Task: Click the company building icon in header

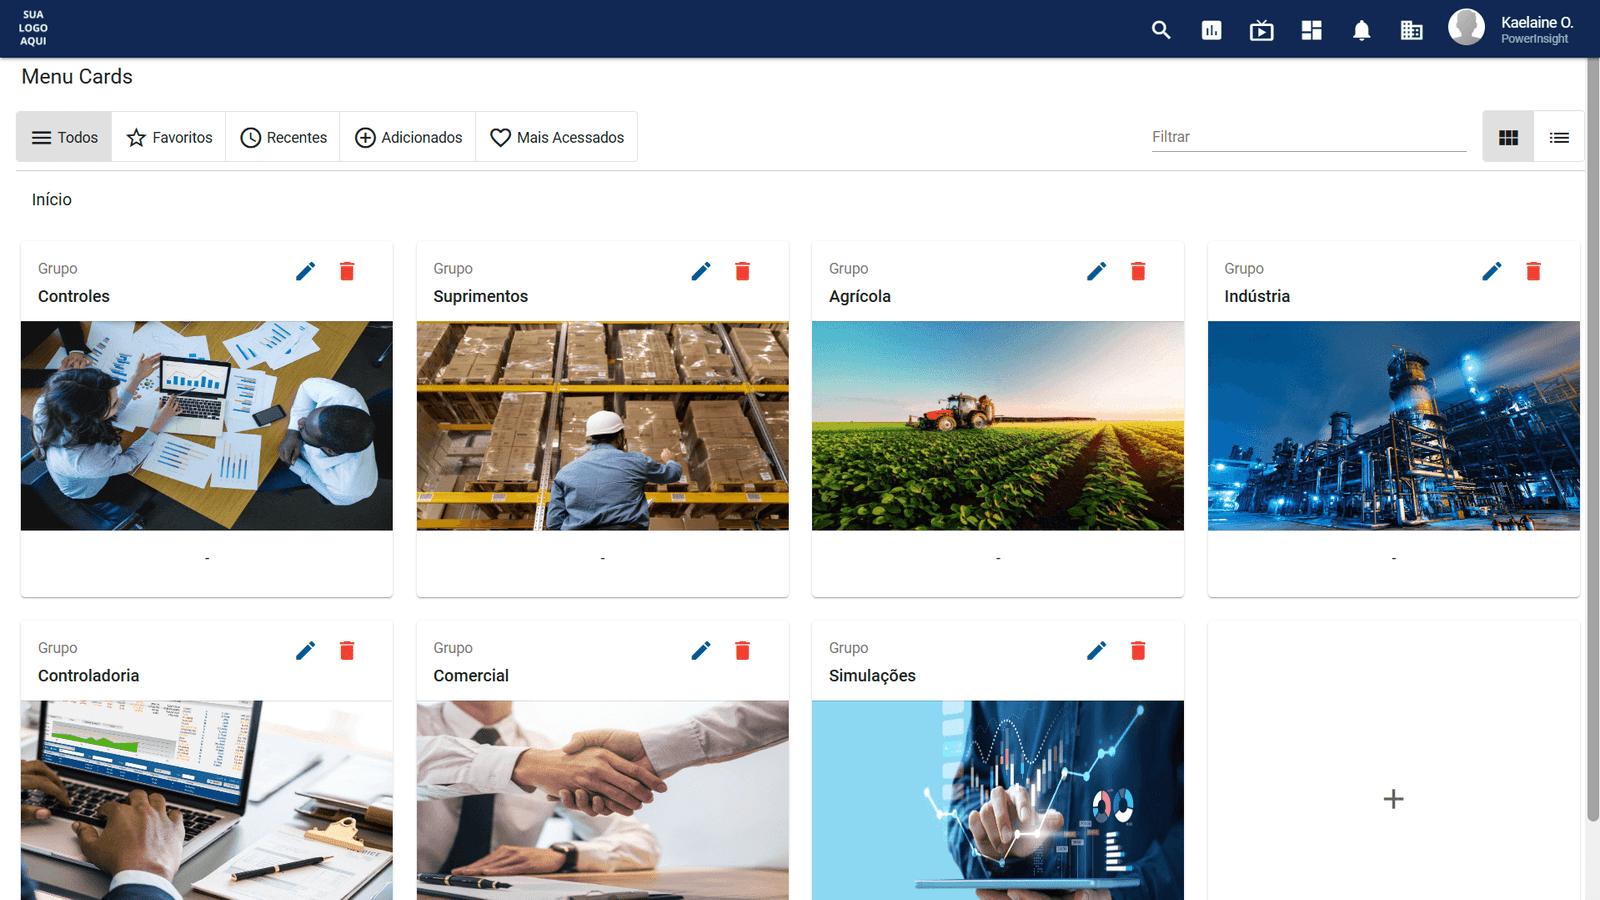Action: [1411, 30]
